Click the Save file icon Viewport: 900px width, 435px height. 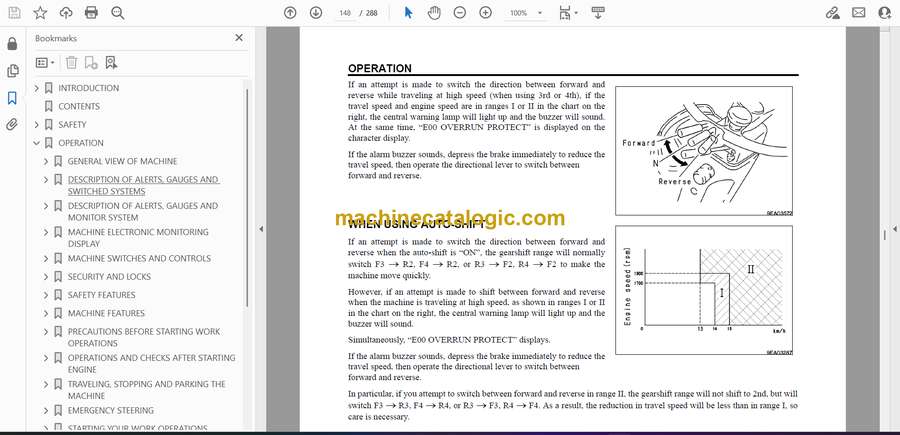pyautogui.click(x=14, y=13)
